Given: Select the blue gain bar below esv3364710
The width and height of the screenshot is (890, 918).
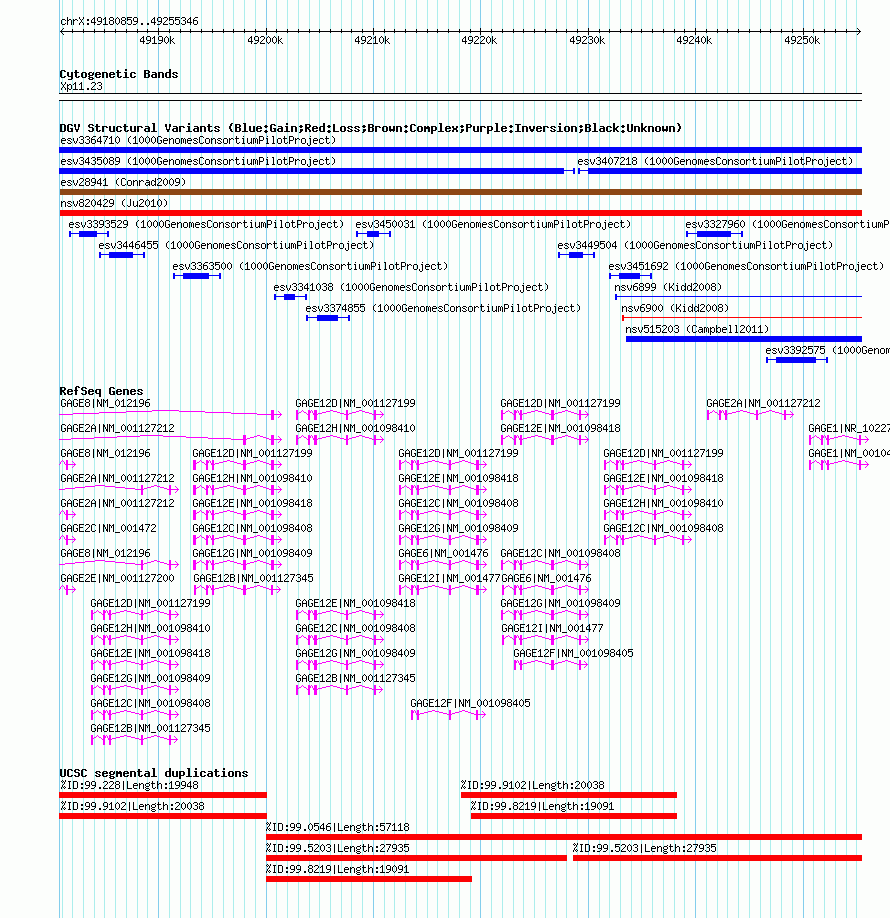Looking at the screenshot, I should 460,150.
